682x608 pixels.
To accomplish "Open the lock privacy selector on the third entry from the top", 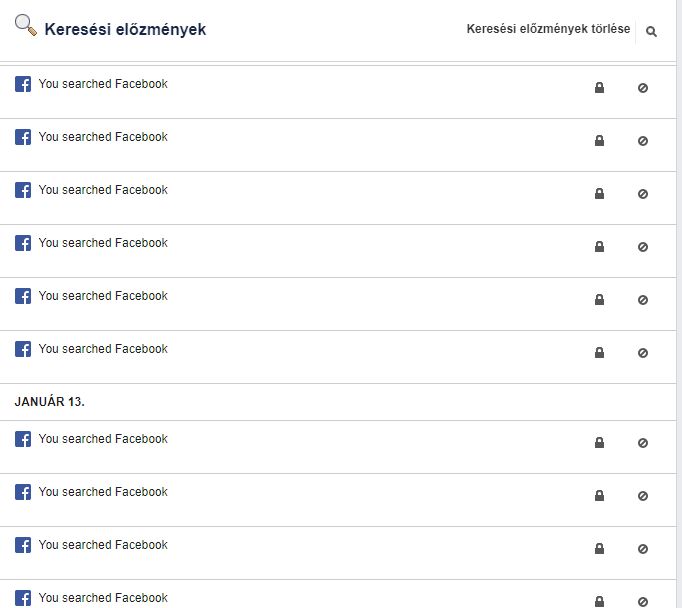I will 599,194.
